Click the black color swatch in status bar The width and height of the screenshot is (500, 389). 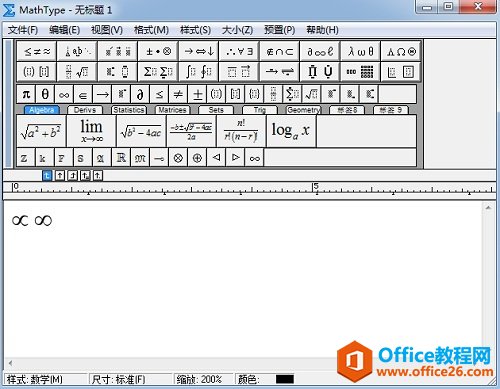285,379
